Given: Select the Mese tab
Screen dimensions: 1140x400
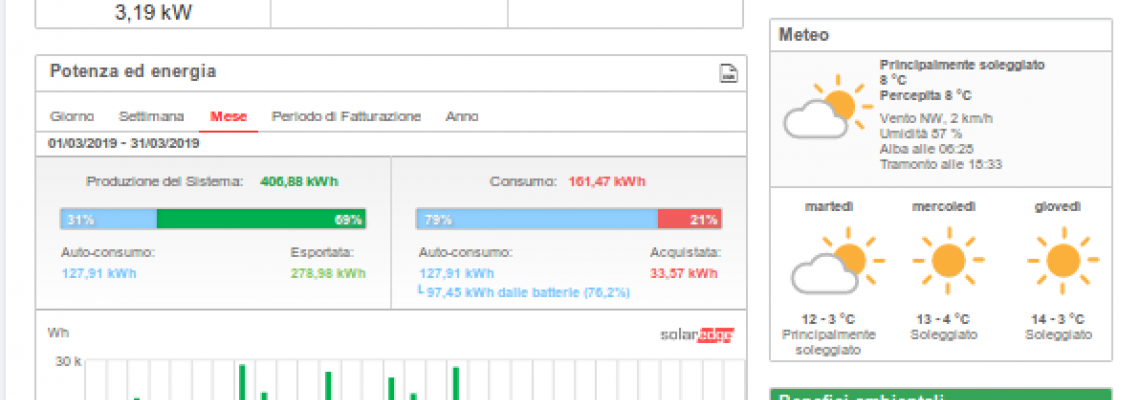Looking at the screenshot, I should [x=228, y=117].
